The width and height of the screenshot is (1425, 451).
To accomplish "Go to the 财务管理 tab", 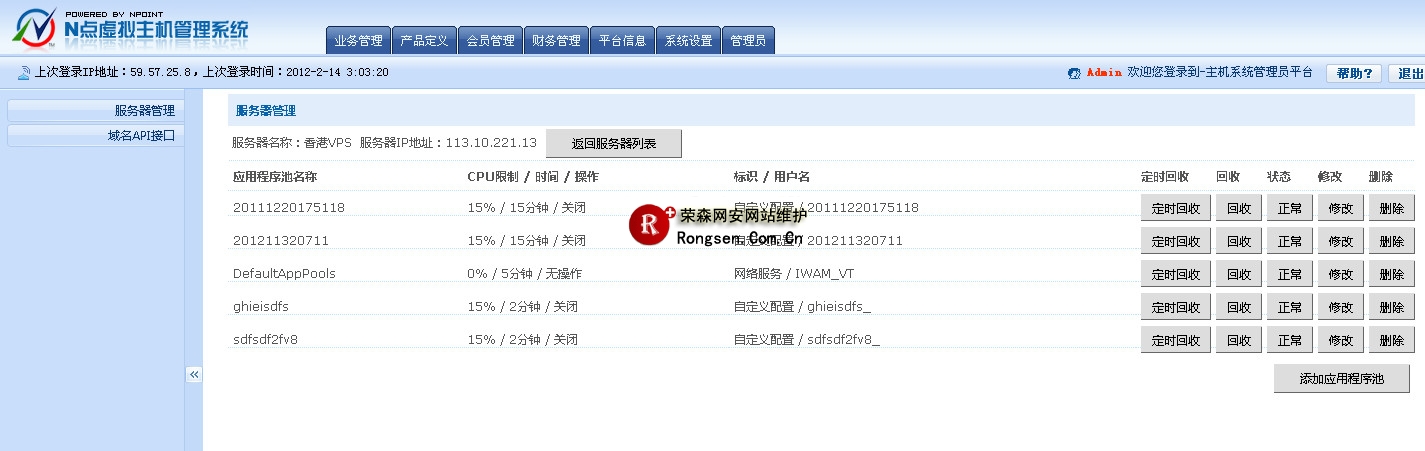I will pos(556,41).
